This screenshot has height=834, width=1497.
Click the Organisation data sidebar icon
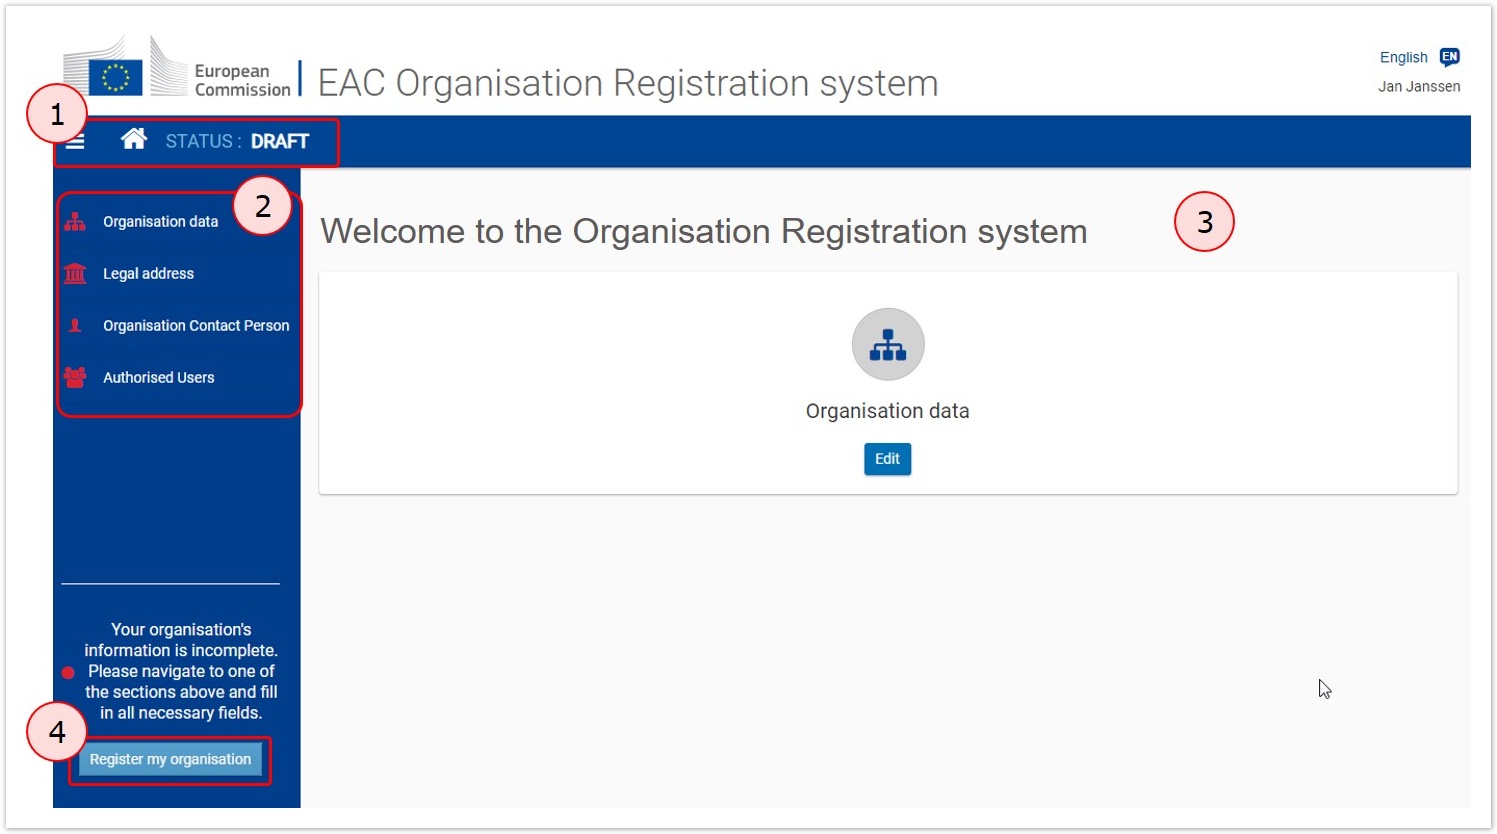pyautogui.click(x=75, y=222)
